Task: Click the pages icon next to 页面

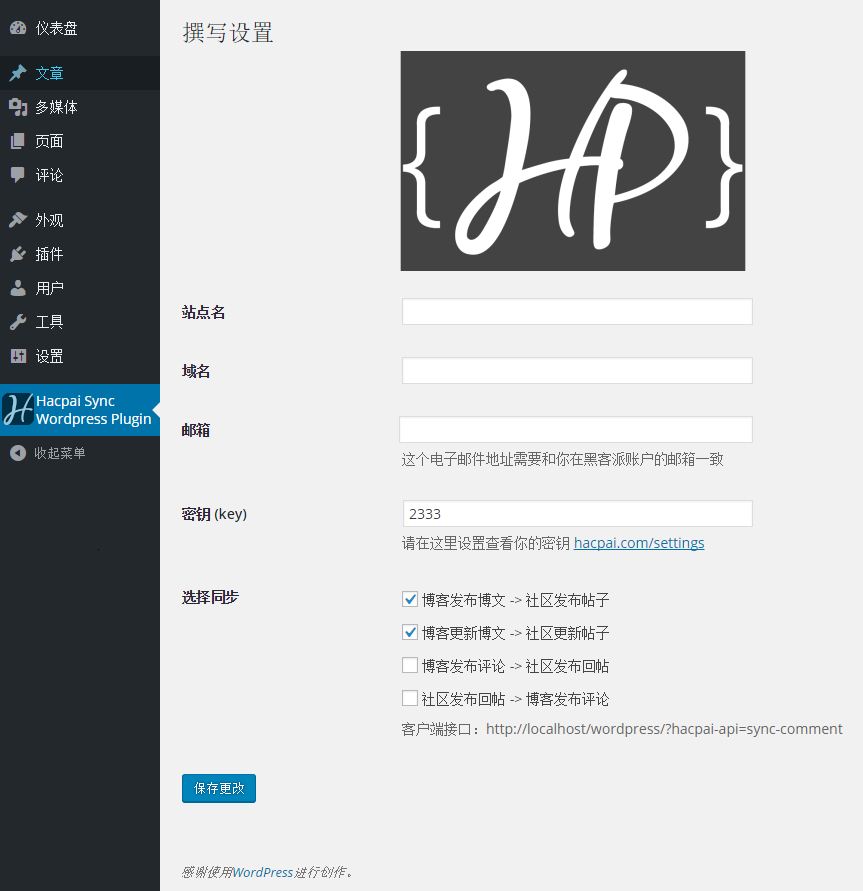Action: pyautogui.click(x=18, y=142)
